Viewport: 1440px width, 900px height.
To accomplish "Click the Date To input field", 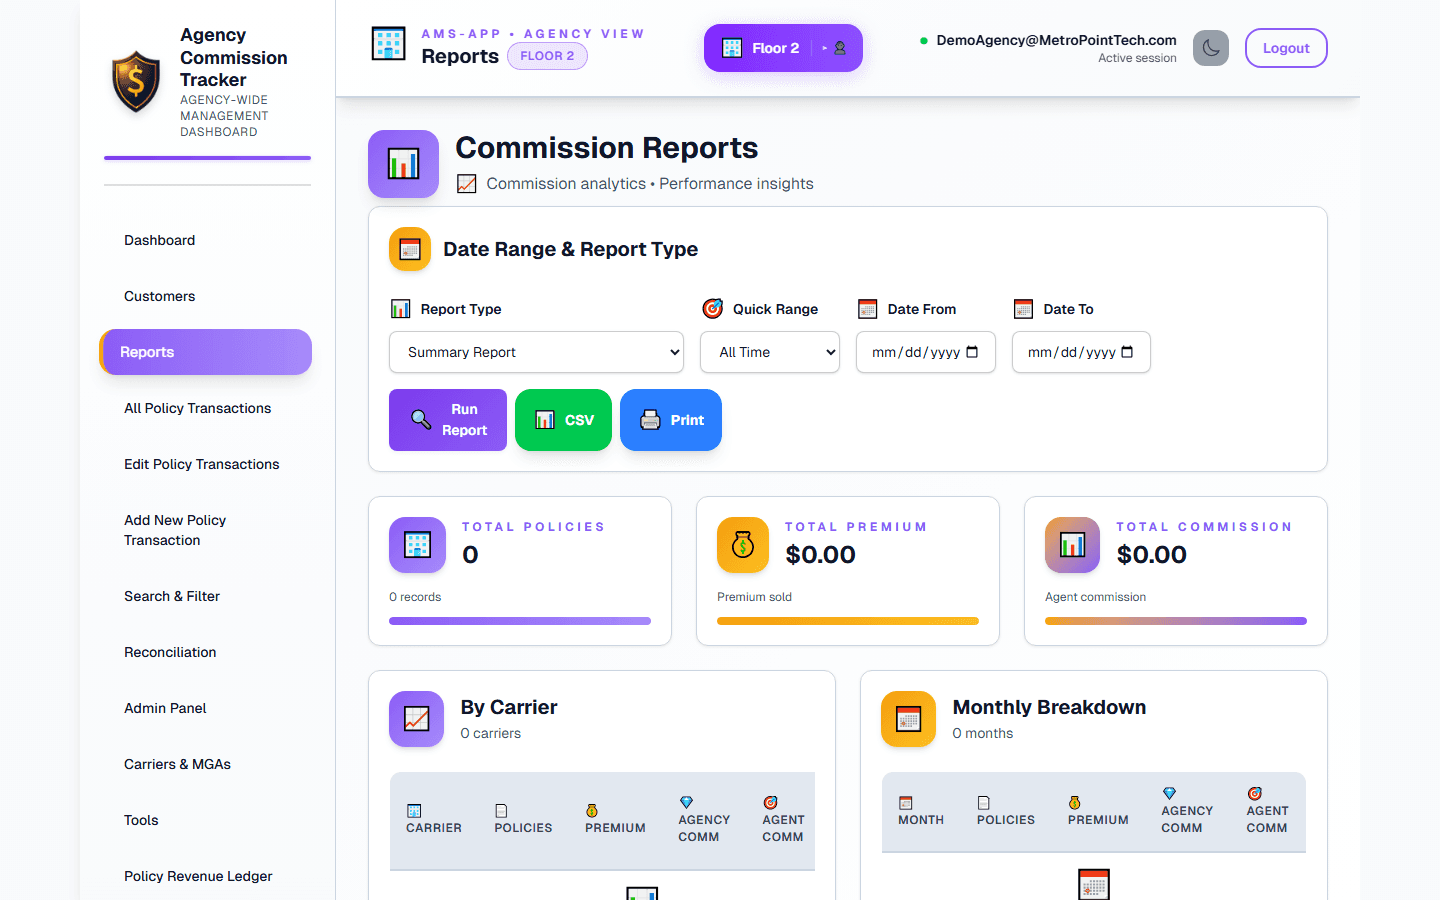I will click(x=1081, y=352).
